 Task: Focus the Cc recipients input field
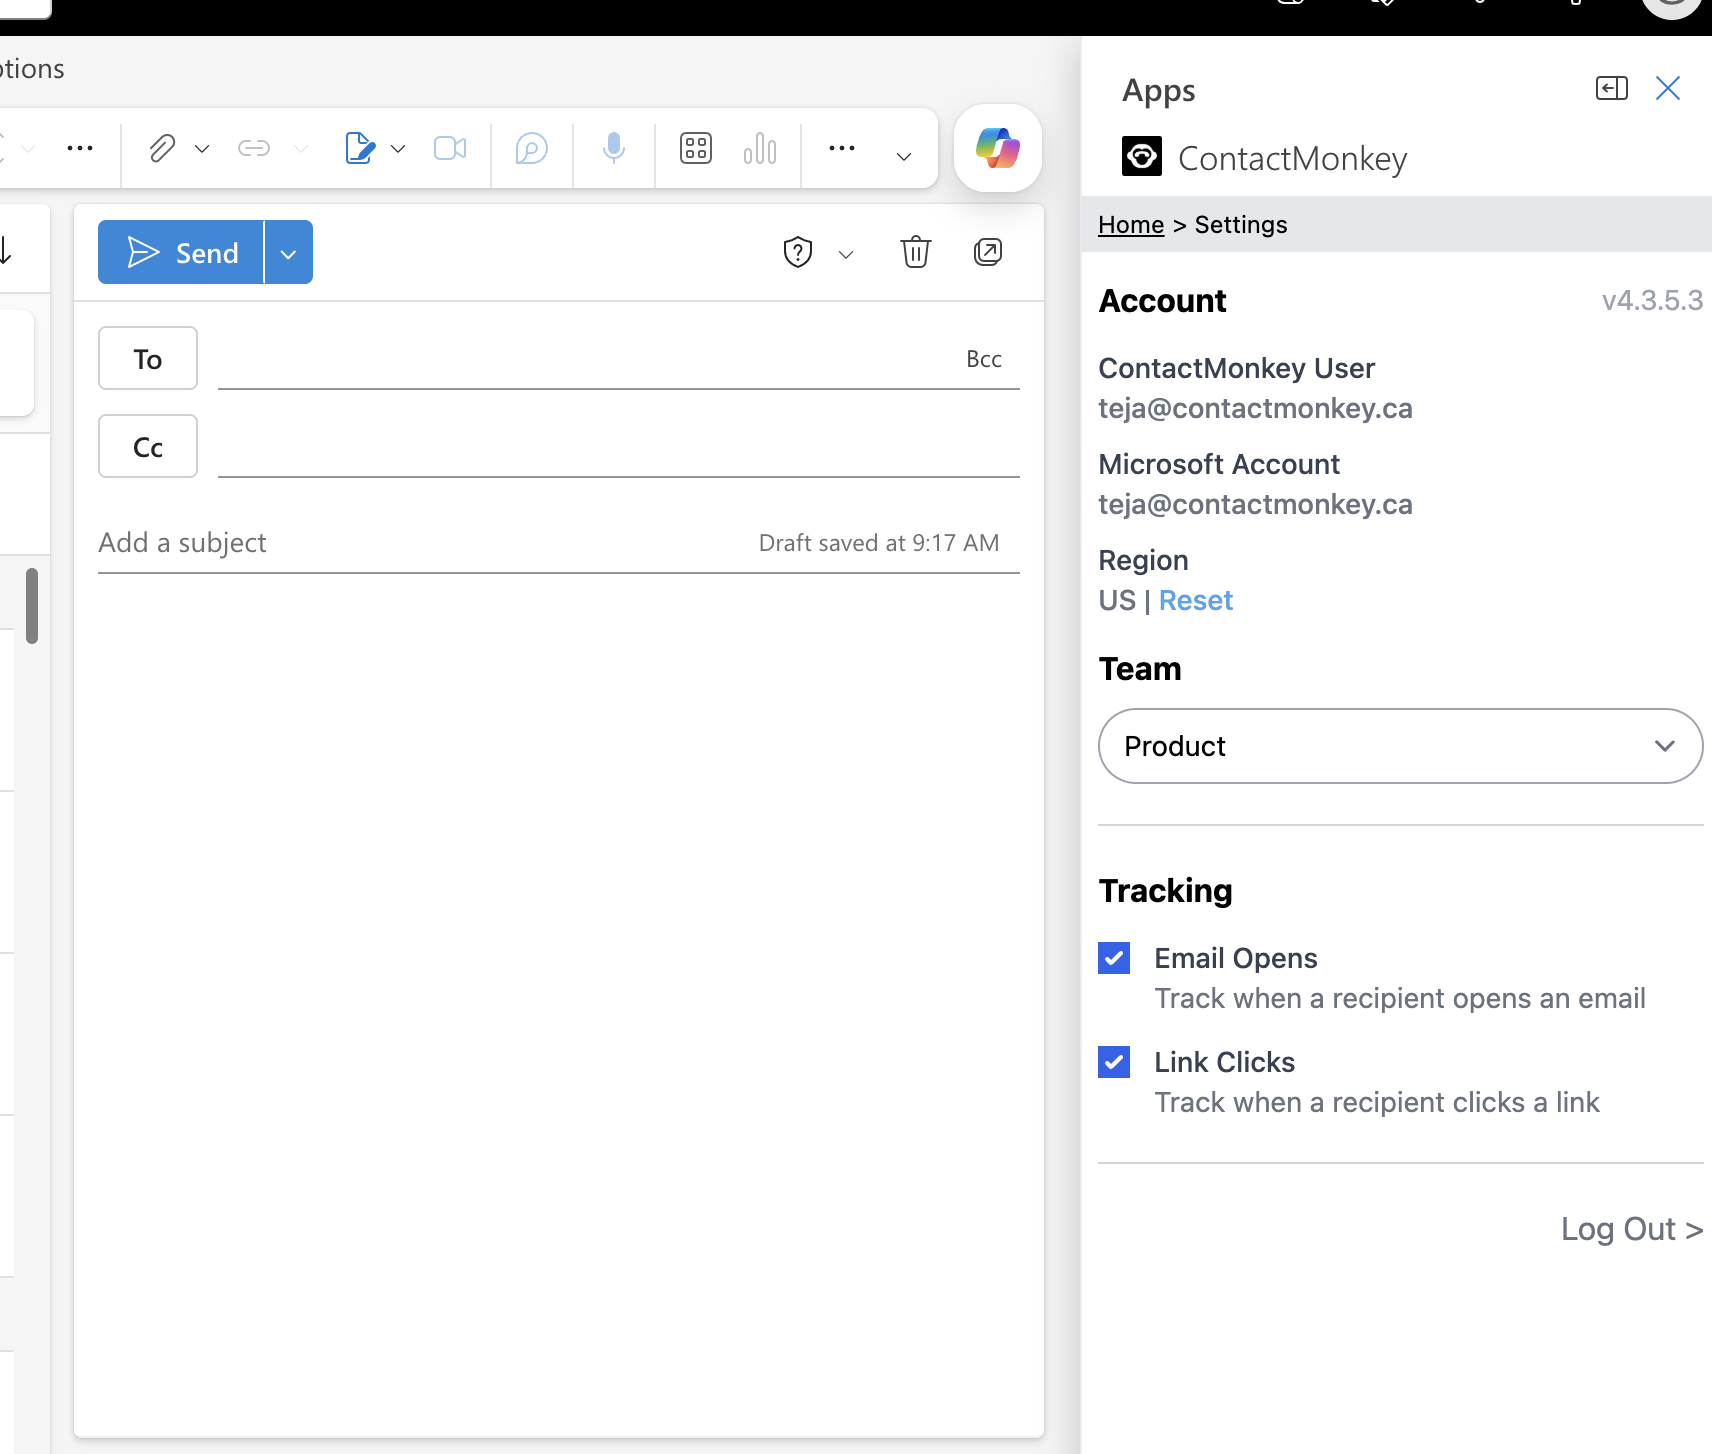pos(619,447)
